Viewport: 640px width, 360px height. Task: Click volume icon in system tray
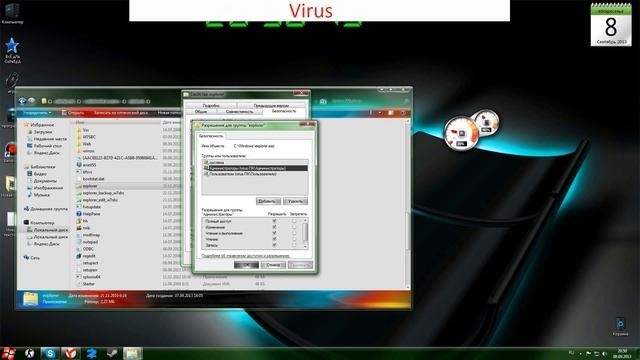[604, 353]
